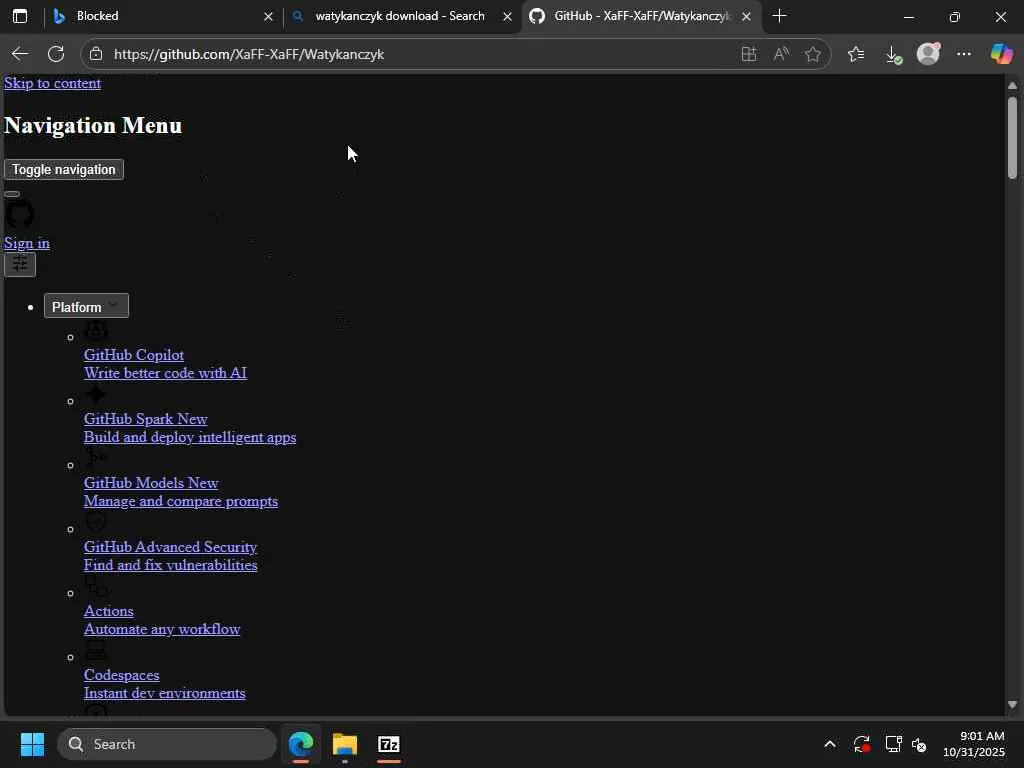This screenshot has height=768, width=1024.
Task: Open Build and deploy intelligent apps link
Action: click(x=190, y=438)
